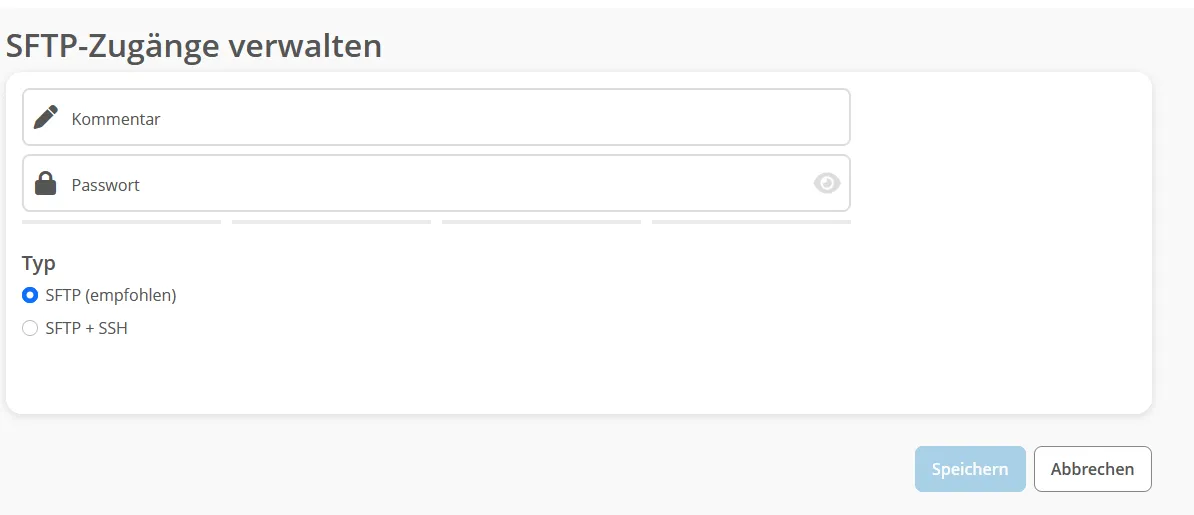Click first password strength bar segment

tap(122, 222)
